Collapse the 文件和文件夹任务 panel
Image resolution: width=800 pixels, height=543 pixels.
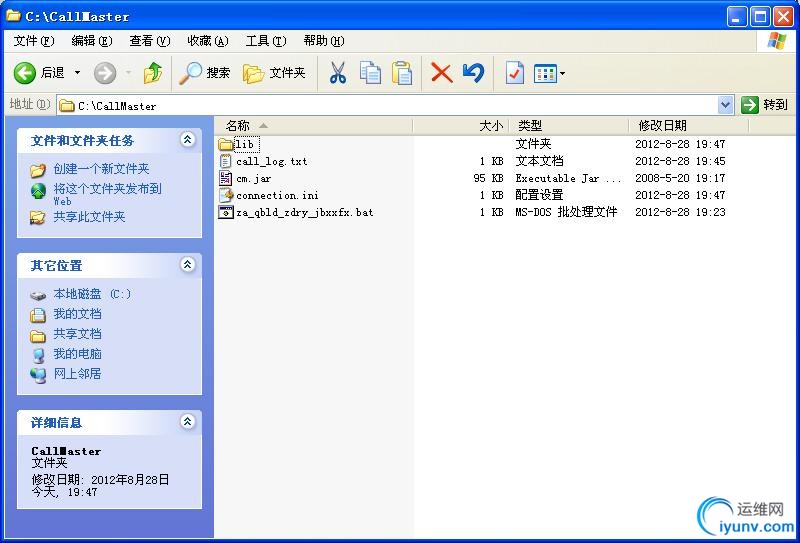pyautogui.click(x=188, y=139)
